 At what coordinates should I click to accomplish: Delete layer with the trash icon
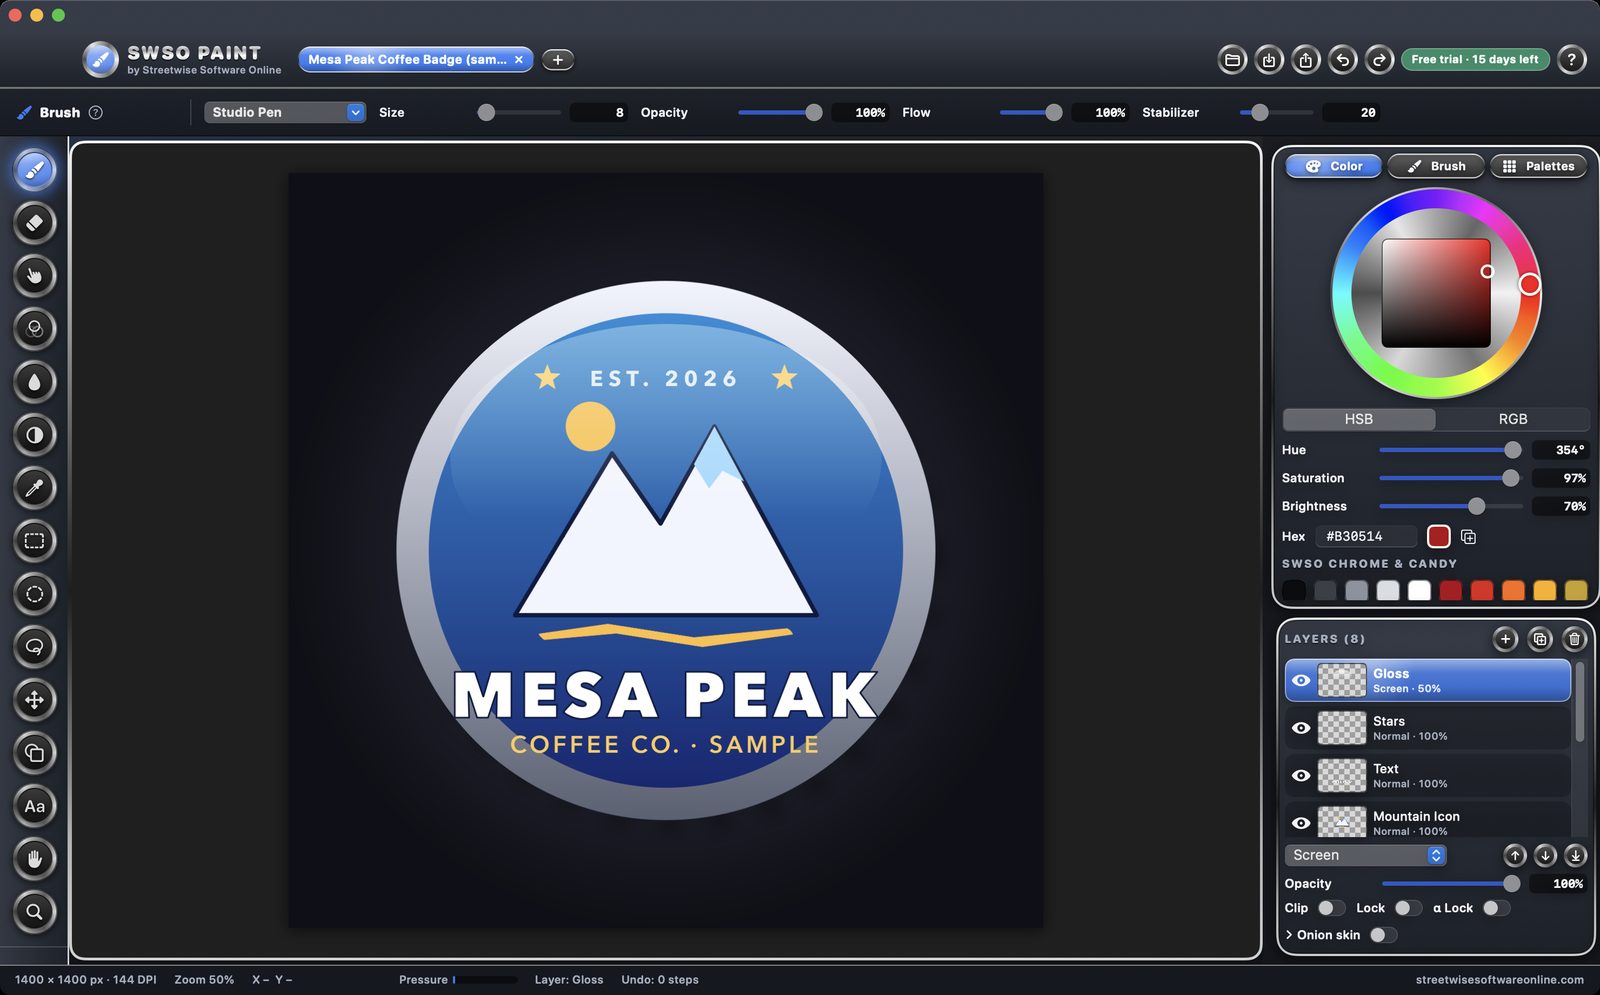coord(1574,639)
